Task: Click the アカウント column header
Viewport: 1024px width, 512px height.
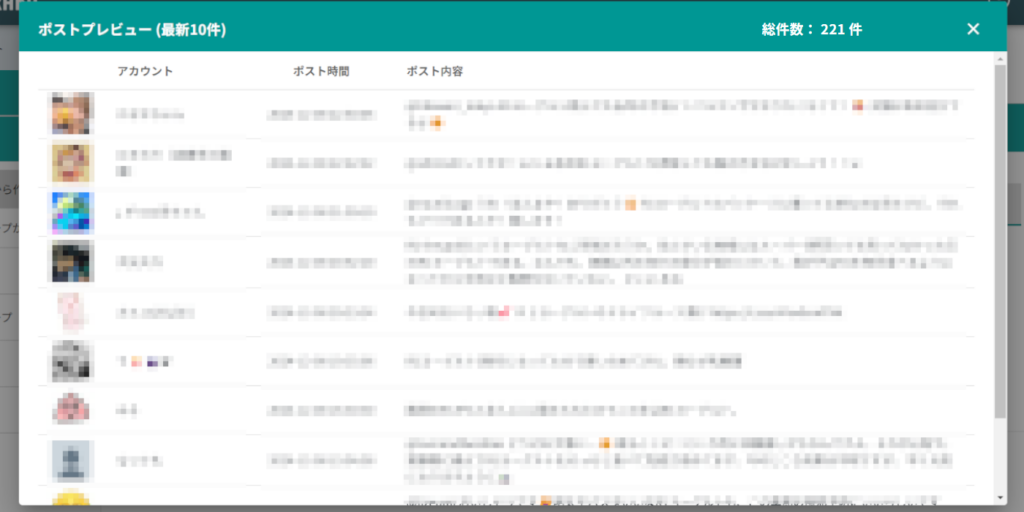Action: tap(145, 71)
